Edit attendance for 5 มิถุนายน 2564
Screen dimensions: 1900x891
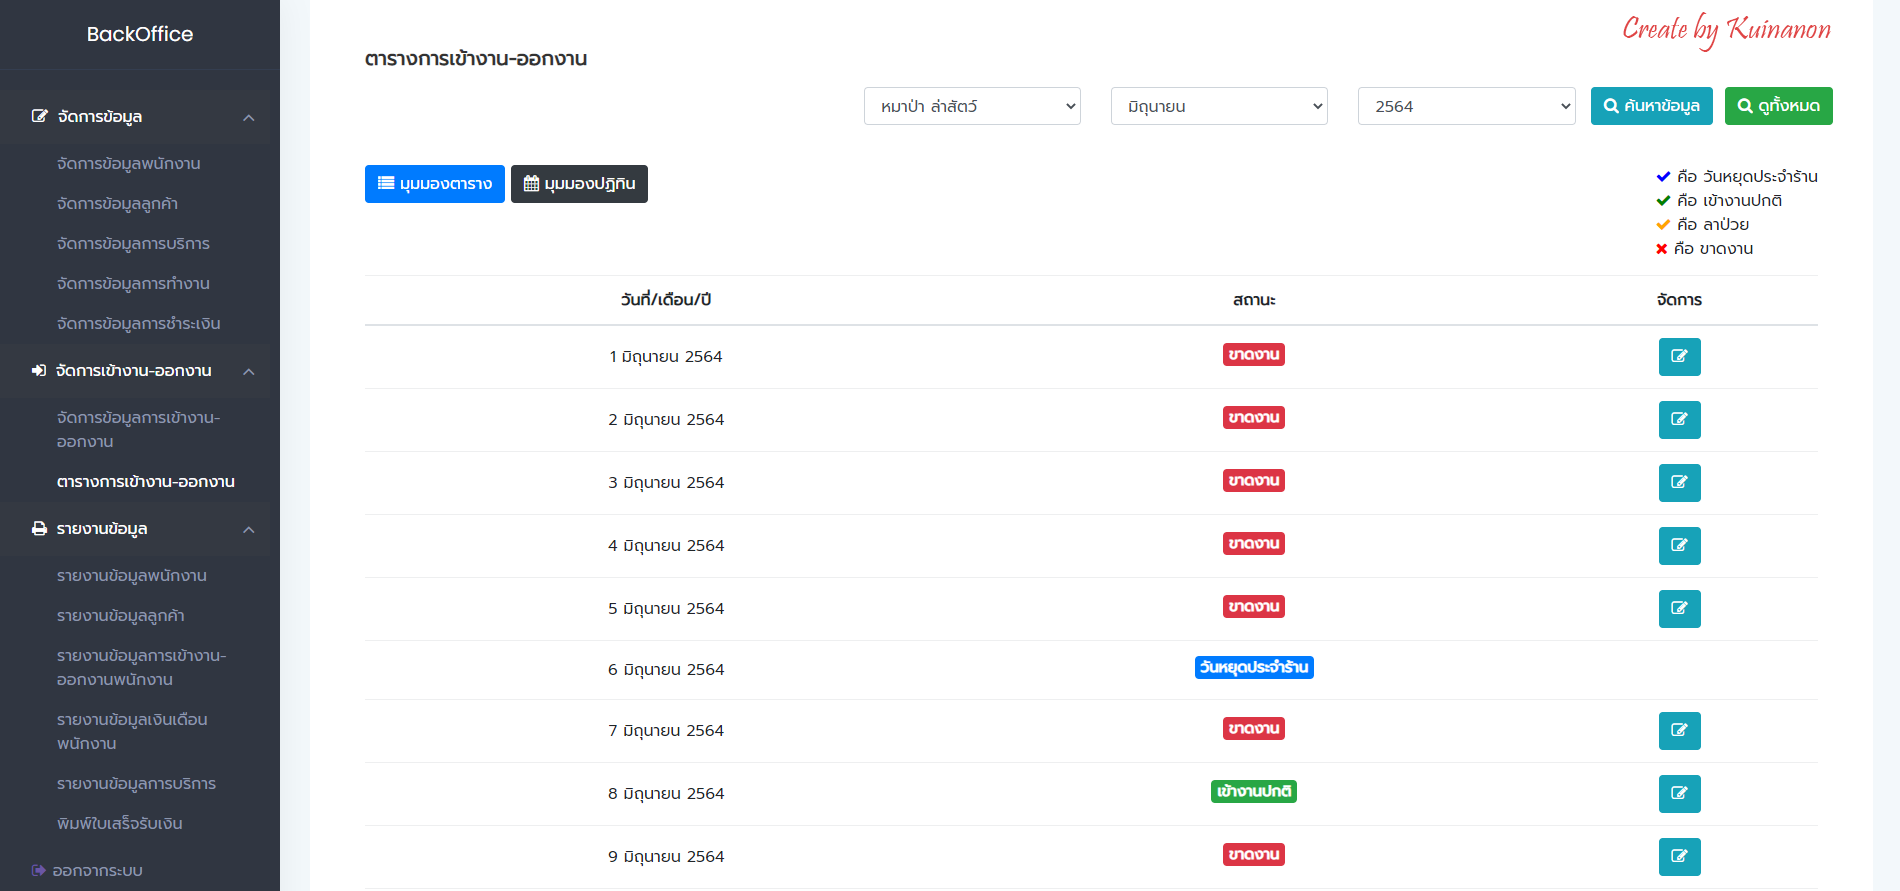(x=1679, y=609)
